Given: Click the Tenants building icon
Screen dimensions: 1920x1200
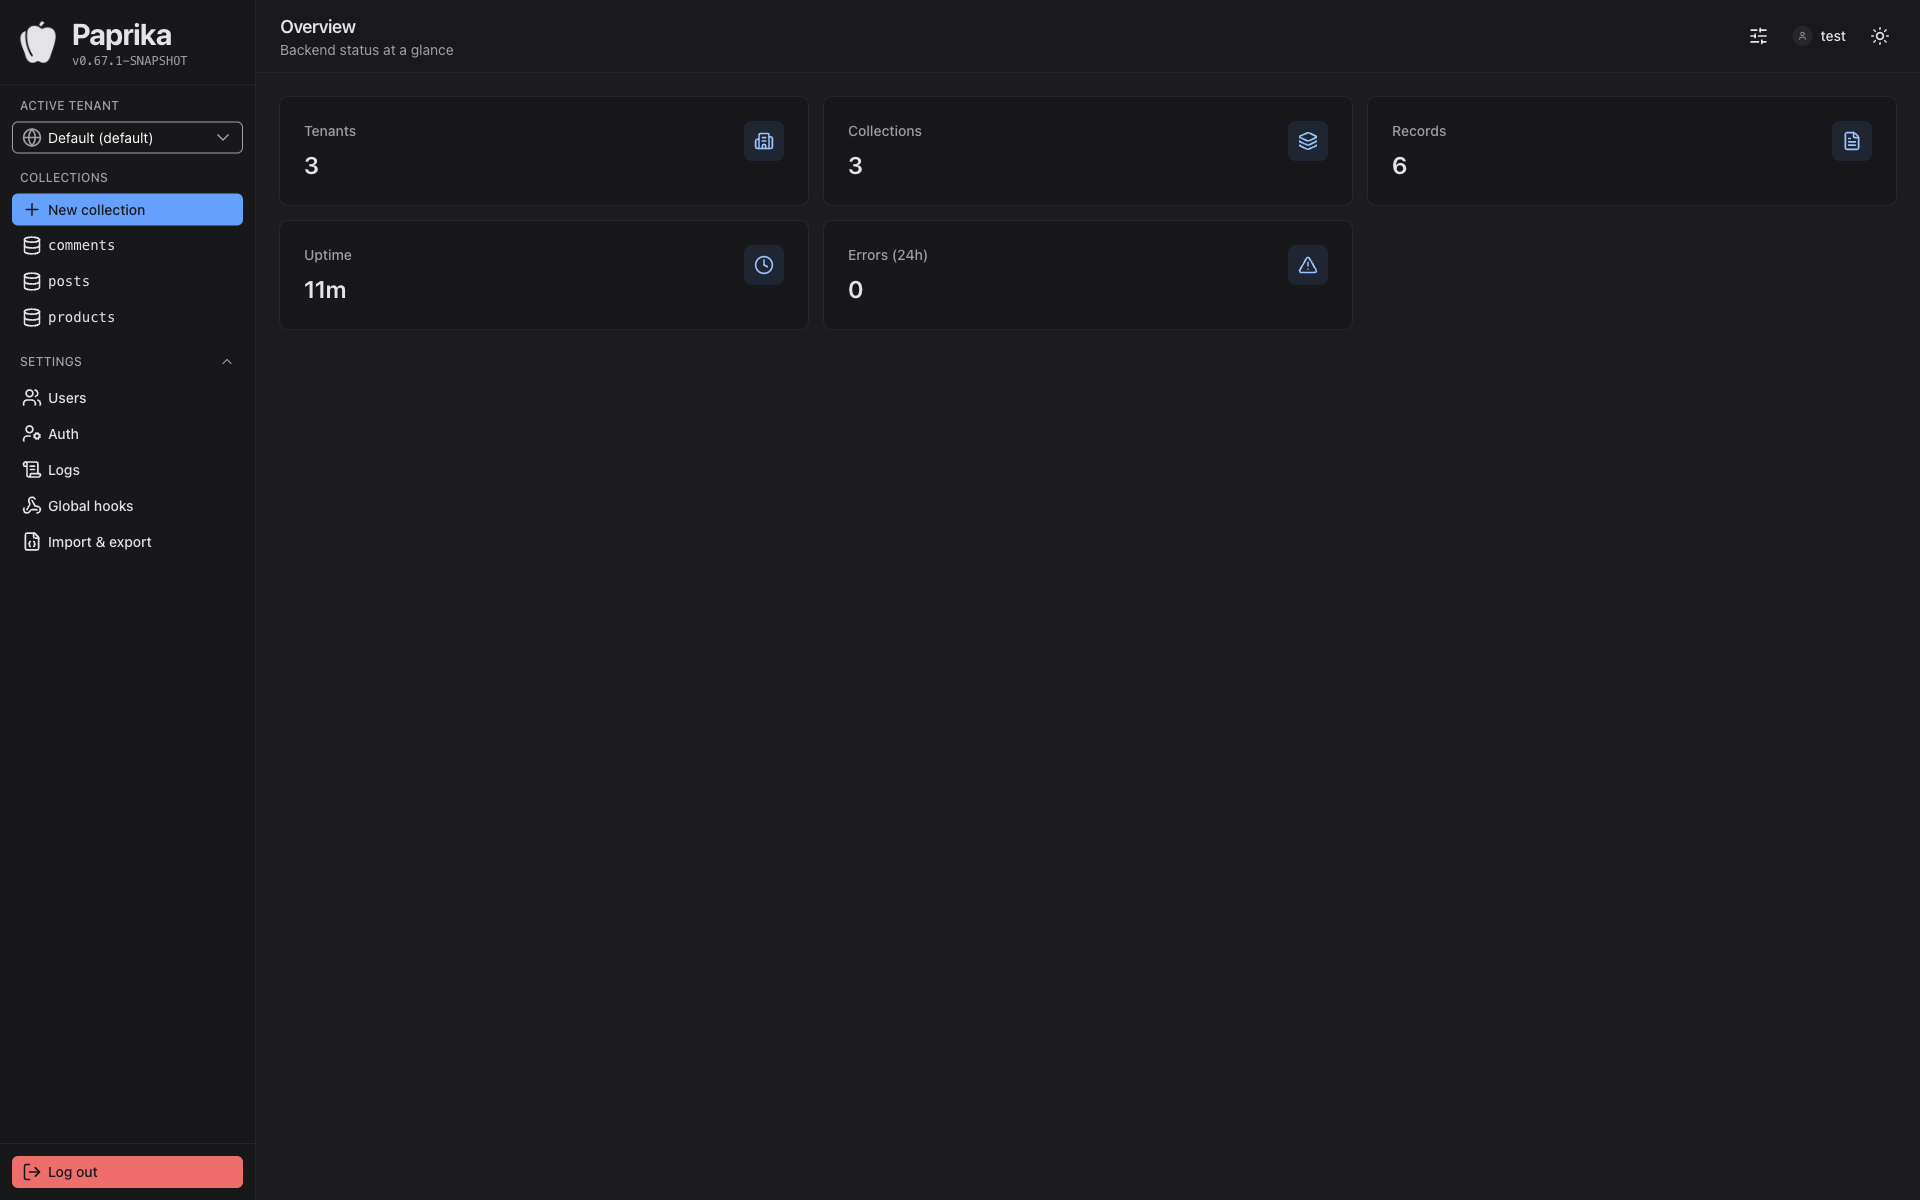Looking at the screenshot, I should coord(764,141).
